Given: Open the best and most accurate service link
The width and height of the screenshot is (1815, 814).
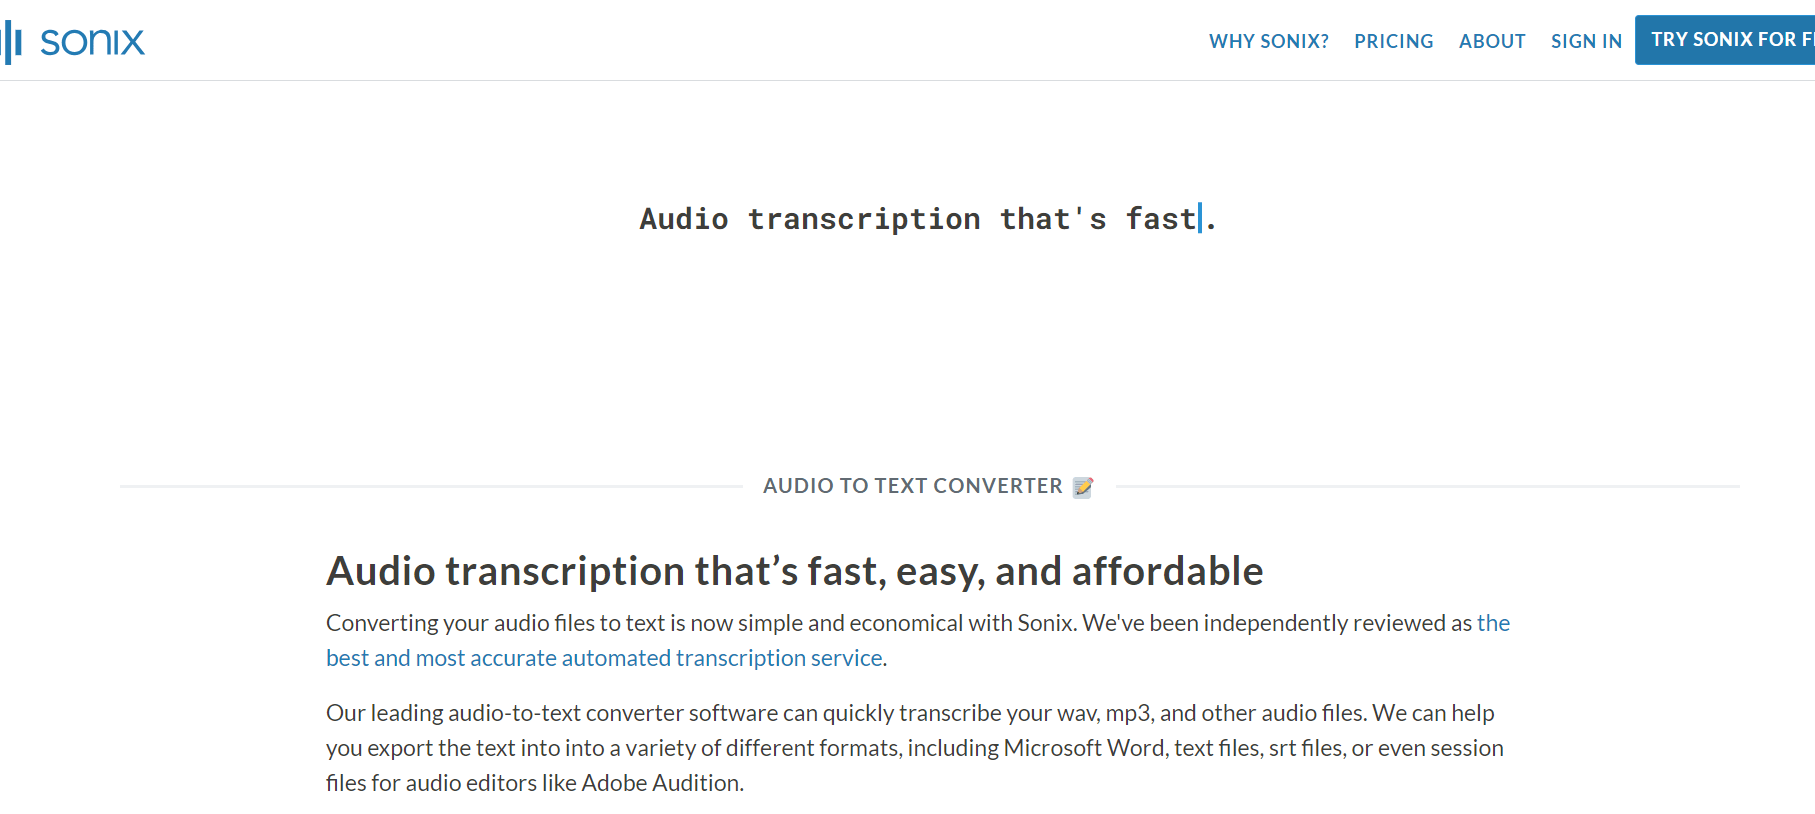Looking at the screenshot, I should click(x=604, y=658).
